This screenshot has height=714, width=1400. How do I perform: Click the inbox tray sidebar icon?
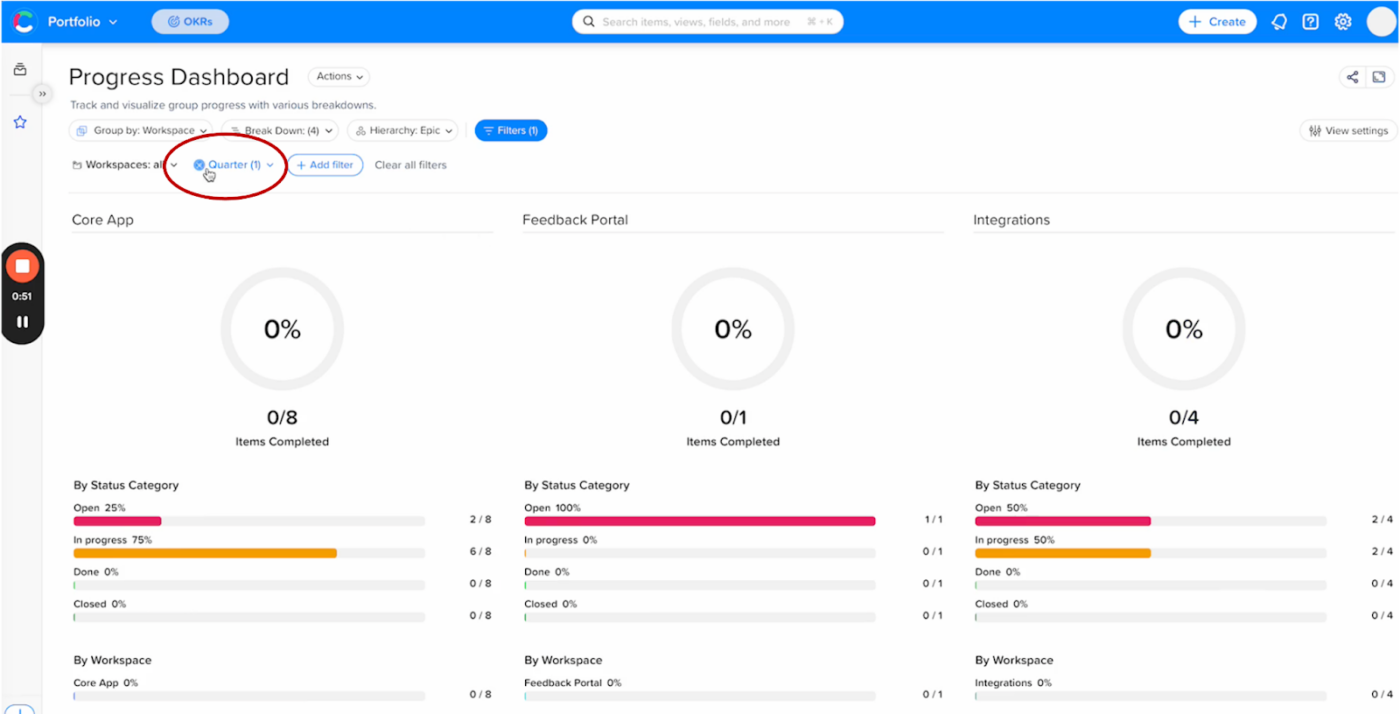click(x=20, y=70)
